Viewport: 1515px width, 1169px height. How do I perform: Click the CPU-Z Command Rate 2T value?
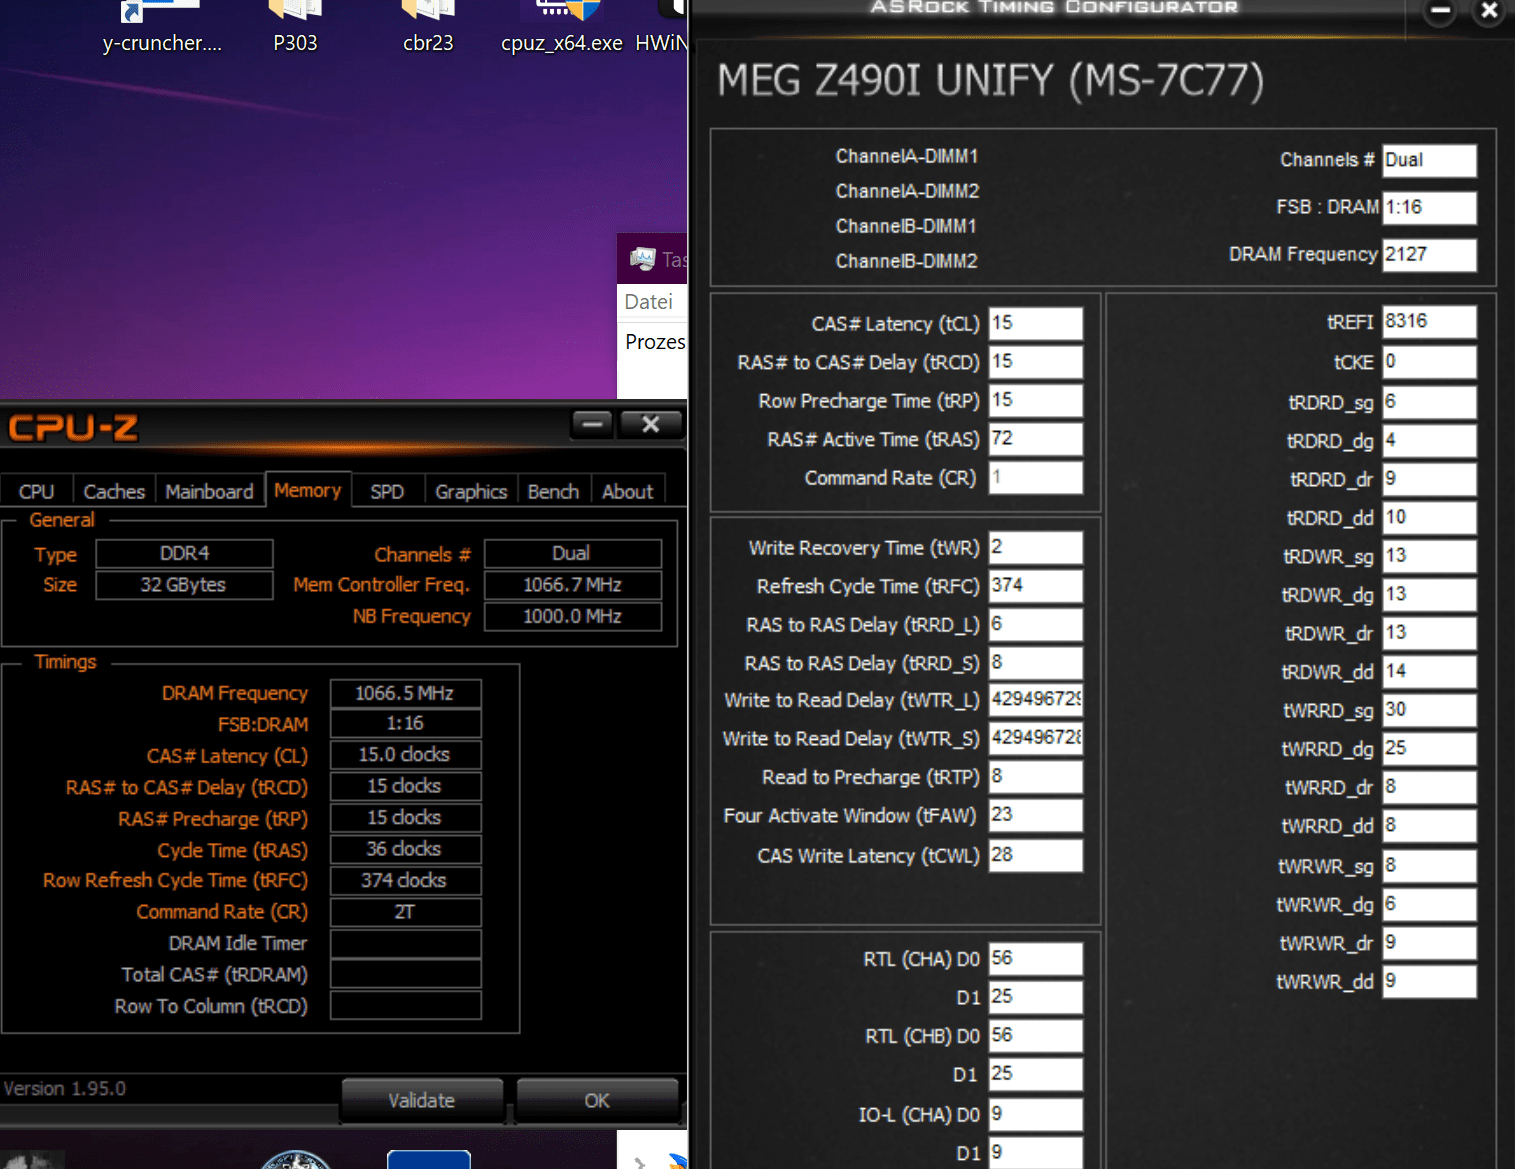[x=405, y=912]
